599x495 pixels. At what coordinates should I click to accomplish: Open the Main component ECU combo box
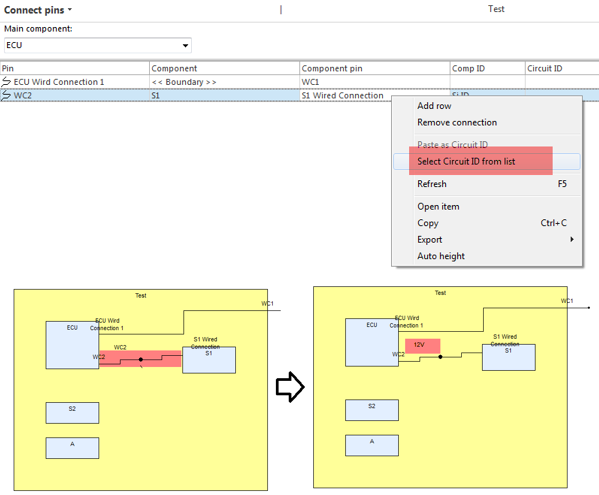point(98,45)
